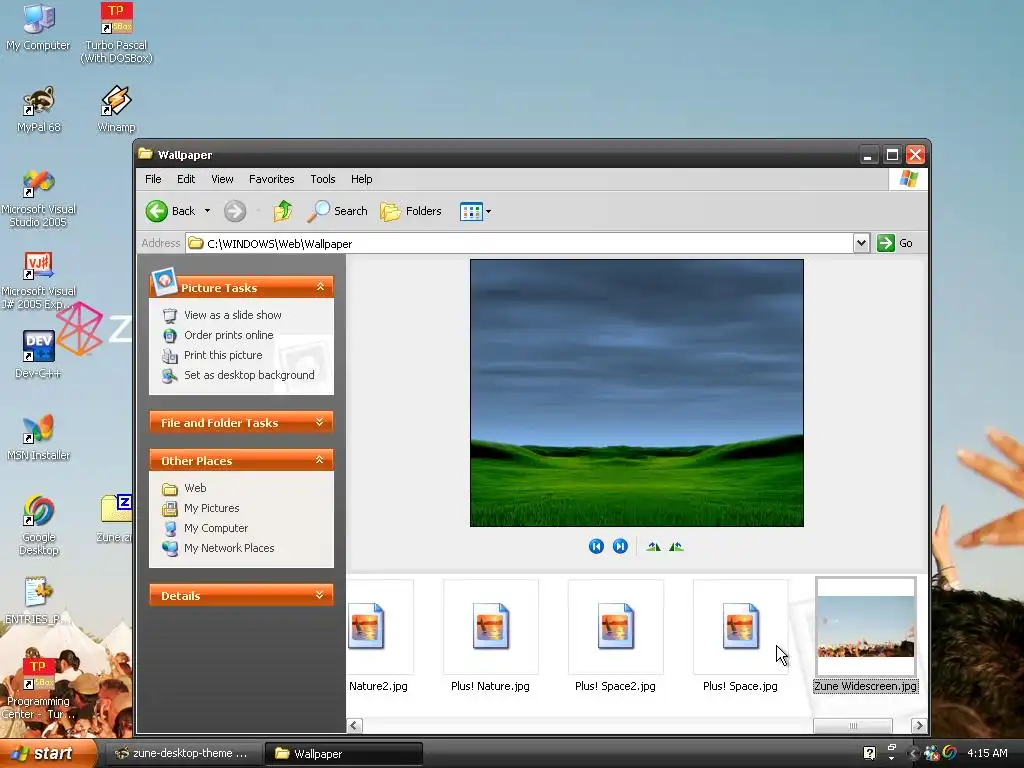Open the Back history dropdown arrow

207,211
